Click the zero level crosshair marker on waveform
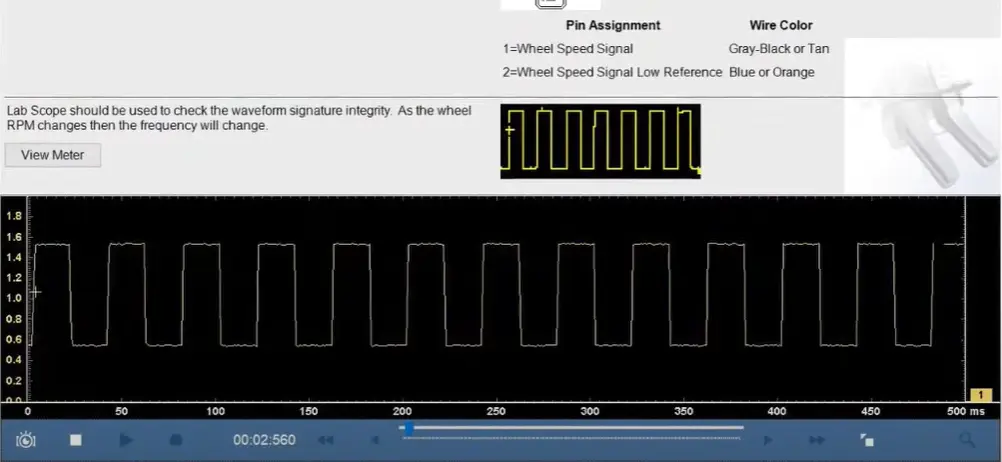1002x462 pixels. click(36, 292)
